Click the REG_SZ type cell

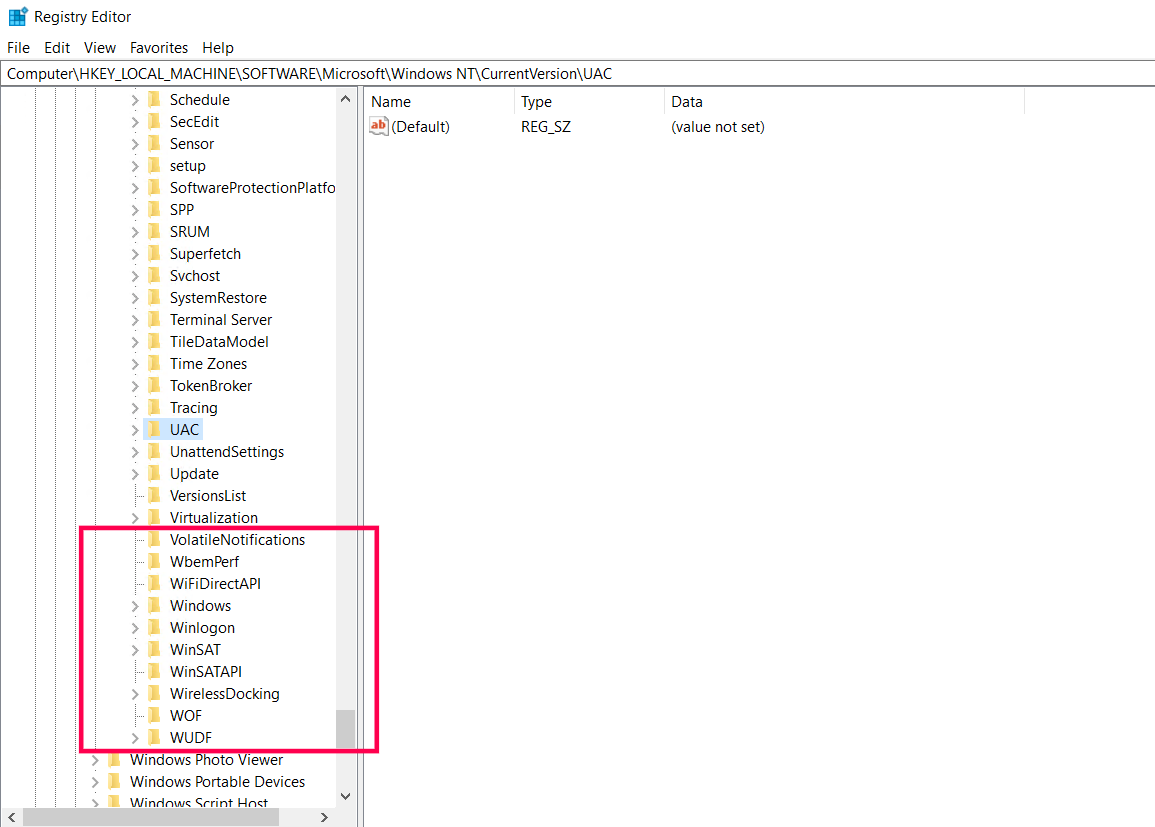pos(546,127)
